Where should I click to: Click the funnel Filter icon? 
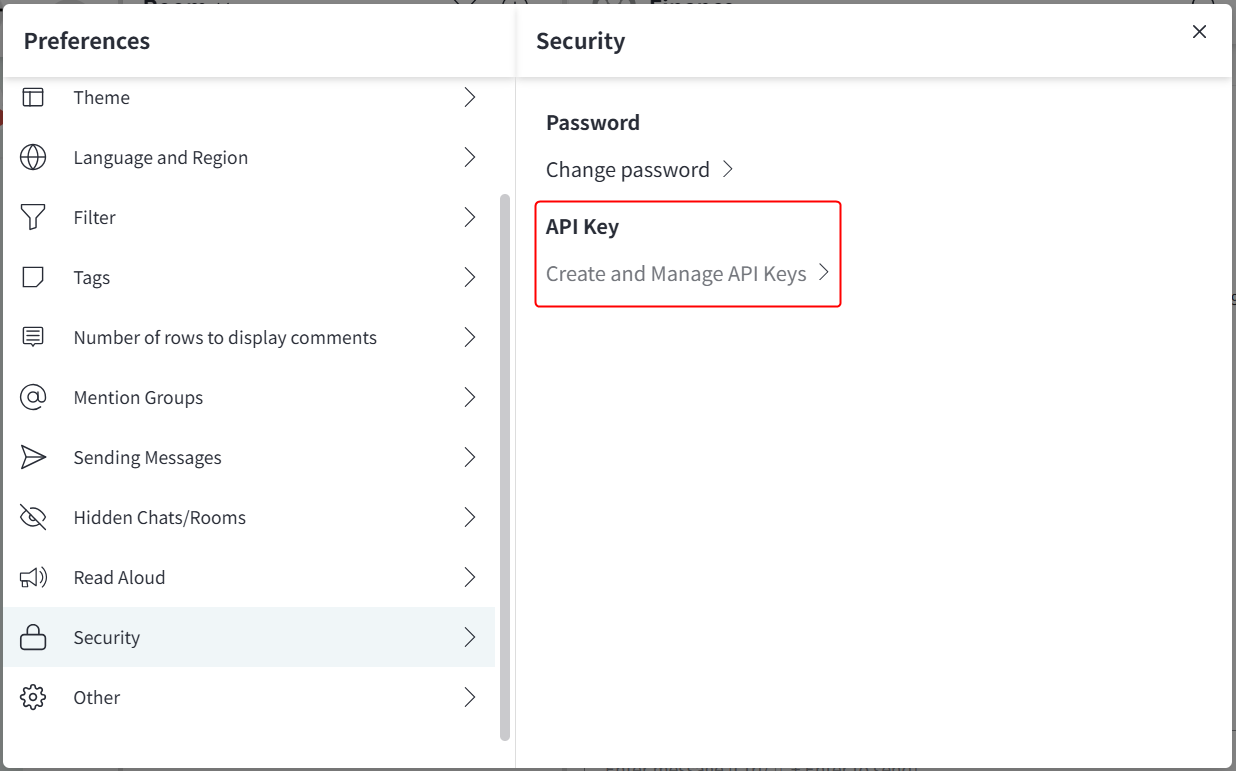(33, 217)
